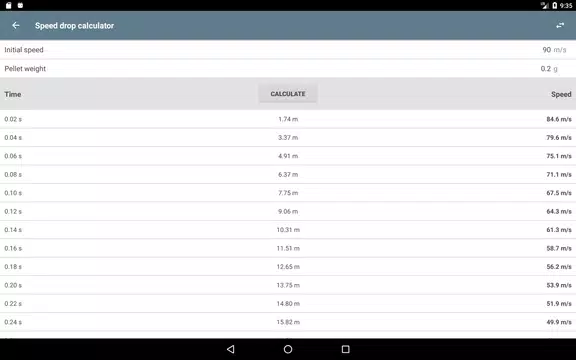Screen dimensions: 576x360
Task: Select the Pellet weight label
Action: [x=25, y=69]
